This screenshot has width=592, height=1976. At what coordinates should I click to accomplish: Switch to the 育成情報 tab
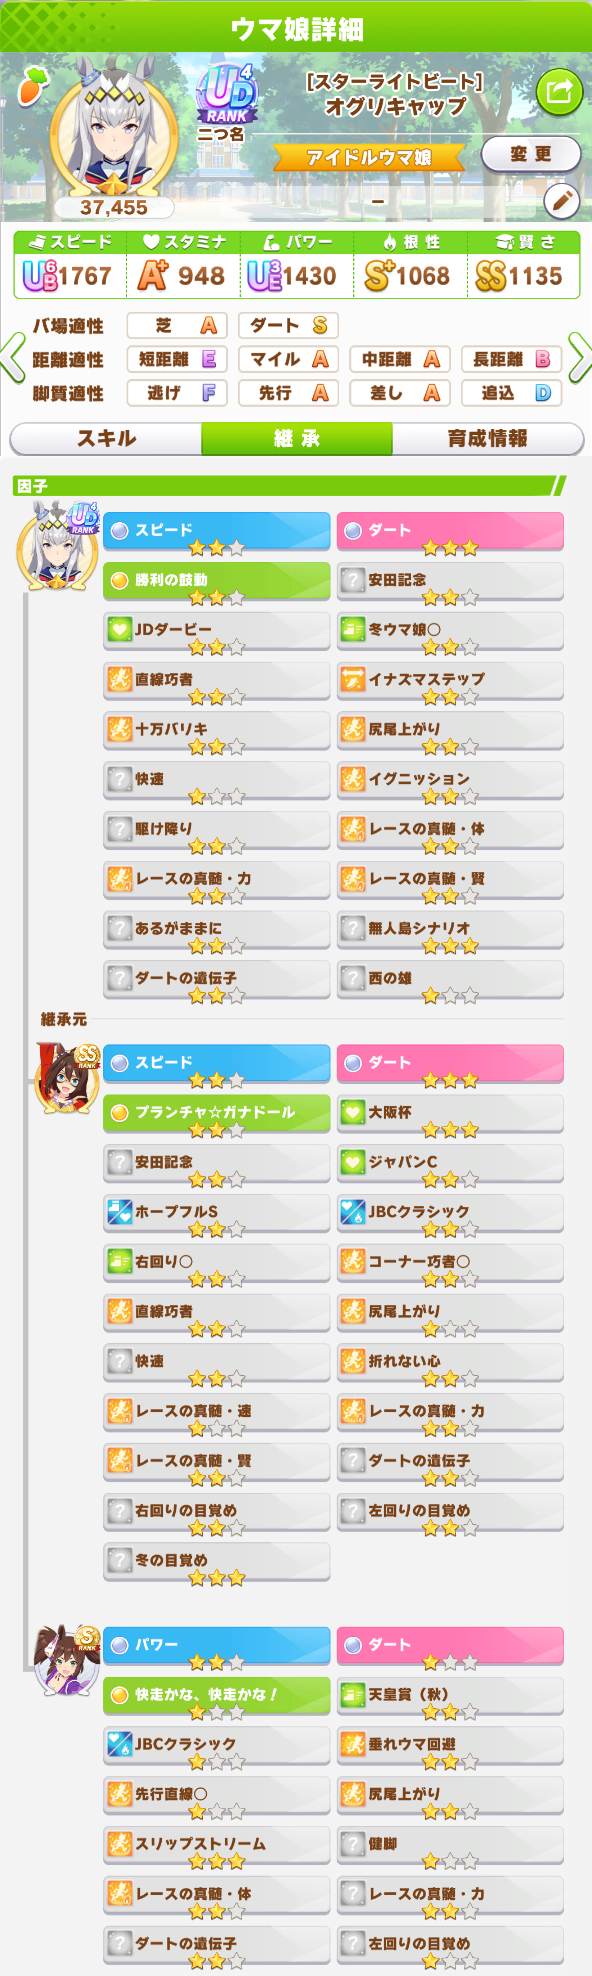488,438
